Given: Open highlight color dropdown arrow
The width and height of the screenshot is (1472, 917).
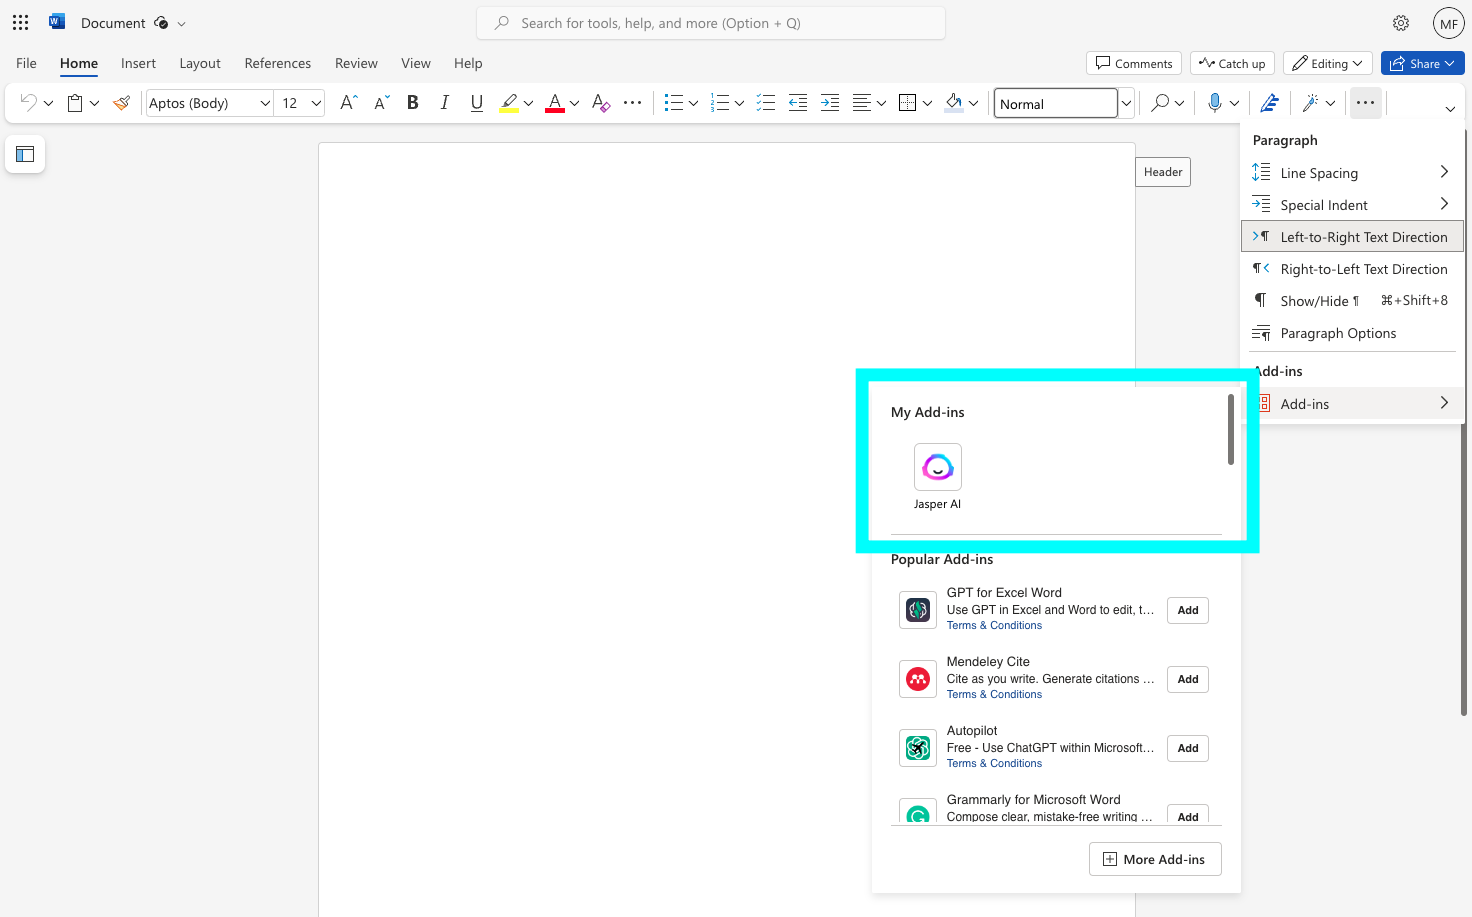Looking at the screenshot, I should pos(528,103).
